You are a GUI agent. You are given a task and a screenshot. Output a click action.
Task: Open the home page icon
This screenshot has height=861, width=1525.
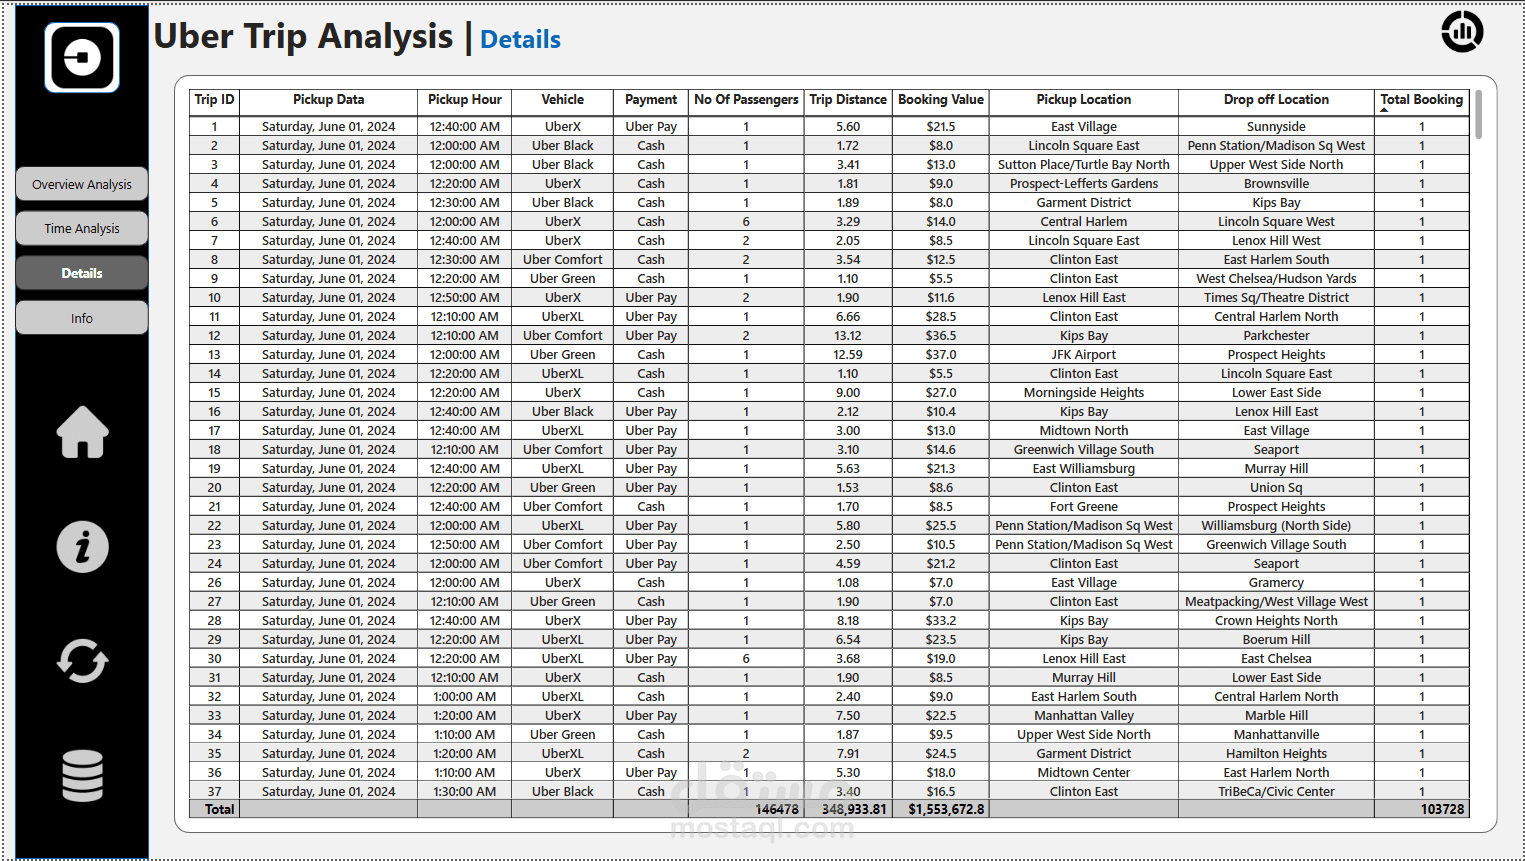point(82,432)
